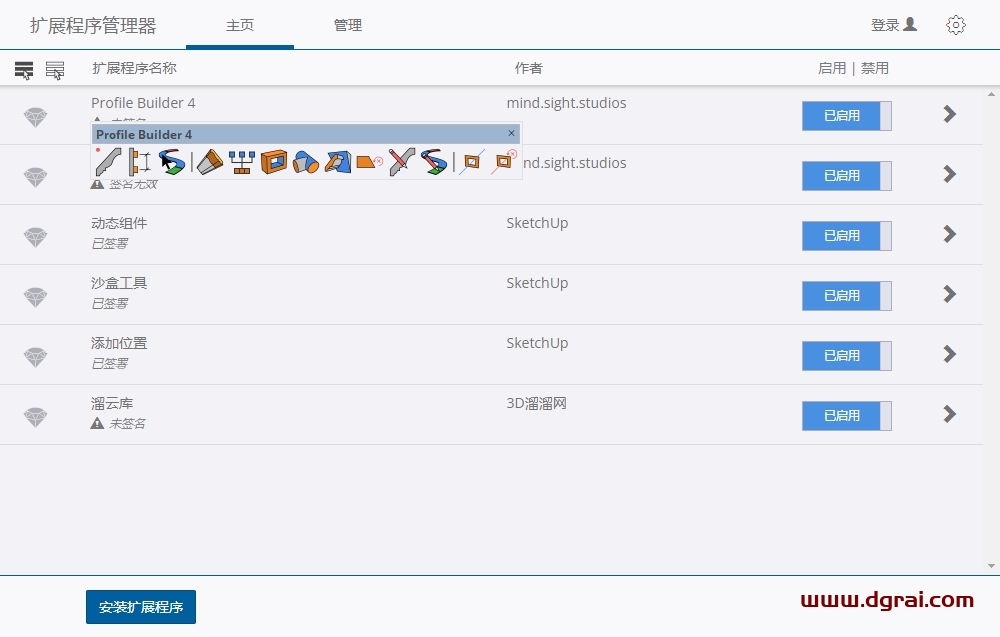Click the diamond icon beside 动态组件
1000x637 pixels.
36,237
